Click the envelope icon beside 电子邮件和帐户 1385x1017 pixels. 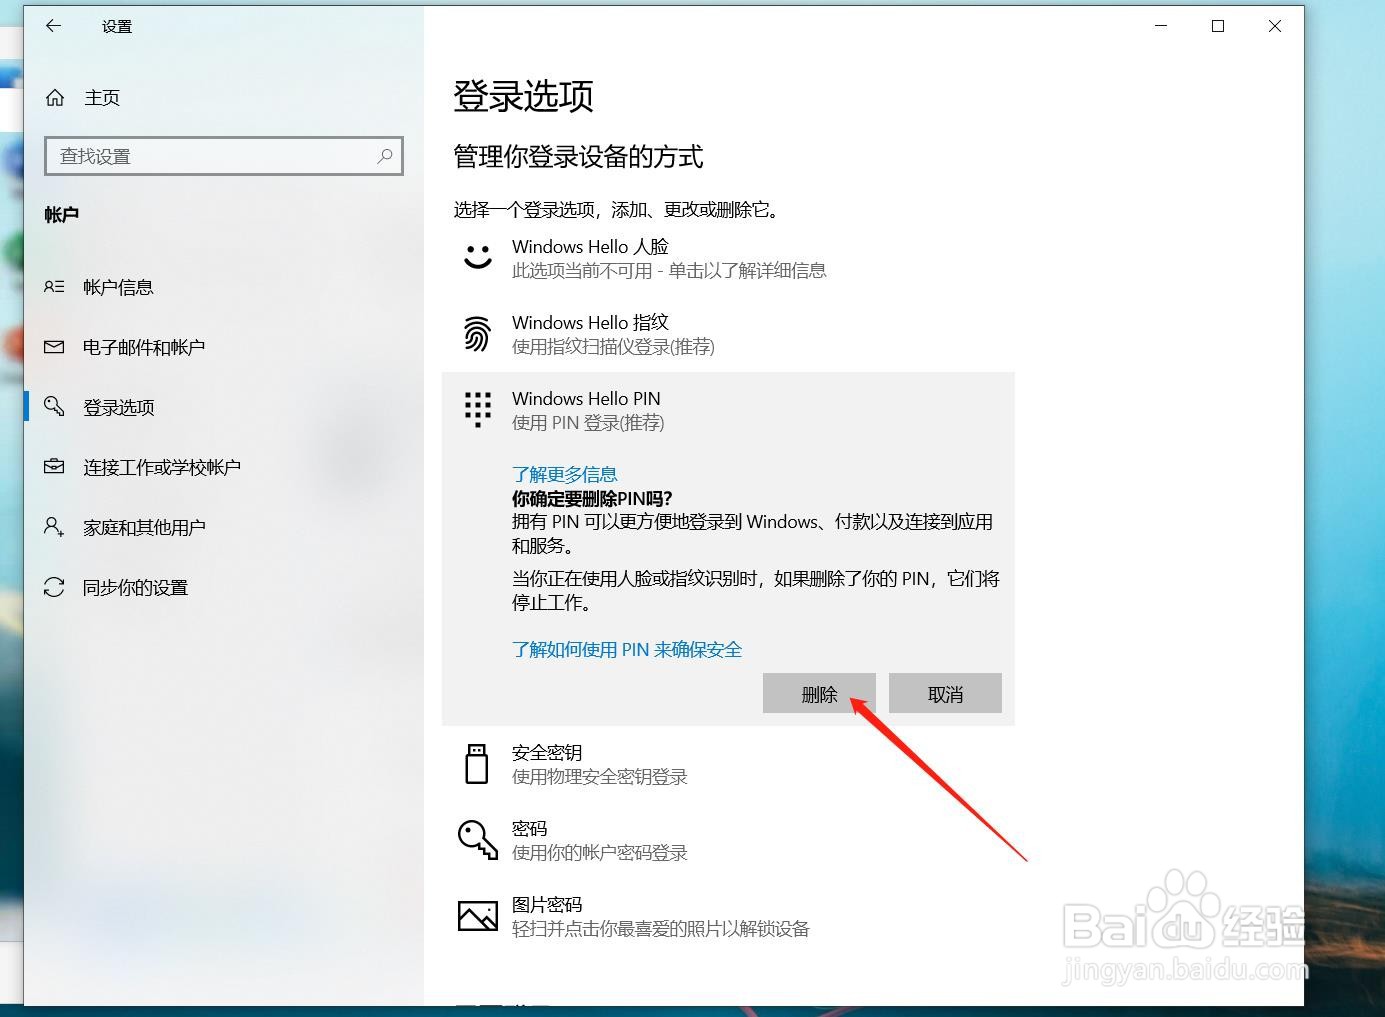pyautogui.click(x=55, y=347)
